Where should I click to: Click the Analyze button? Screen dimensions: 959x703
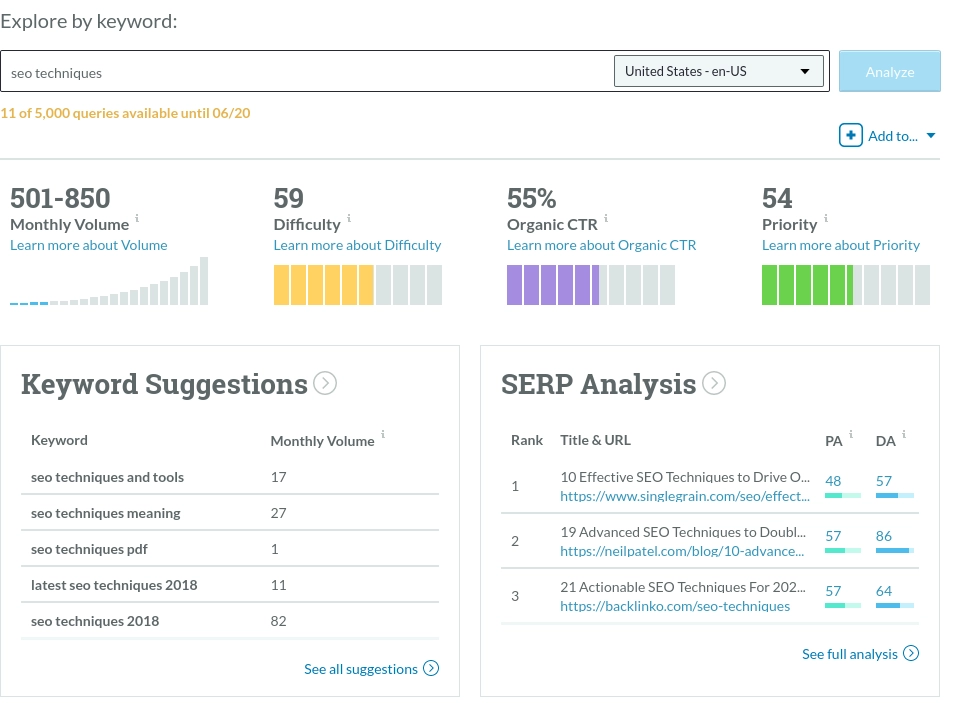889,72
